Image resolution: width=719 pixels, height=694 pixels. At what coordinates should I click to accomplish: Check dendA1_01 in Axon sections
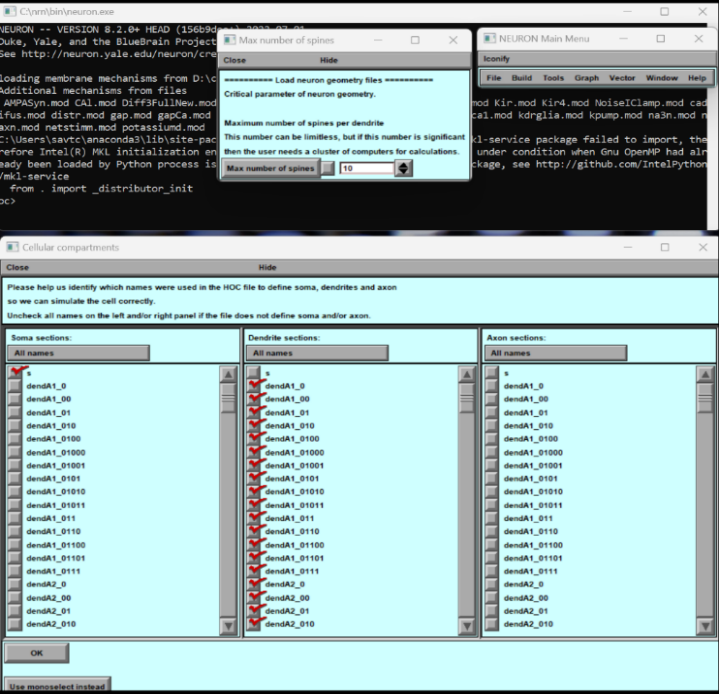[492, 412]
